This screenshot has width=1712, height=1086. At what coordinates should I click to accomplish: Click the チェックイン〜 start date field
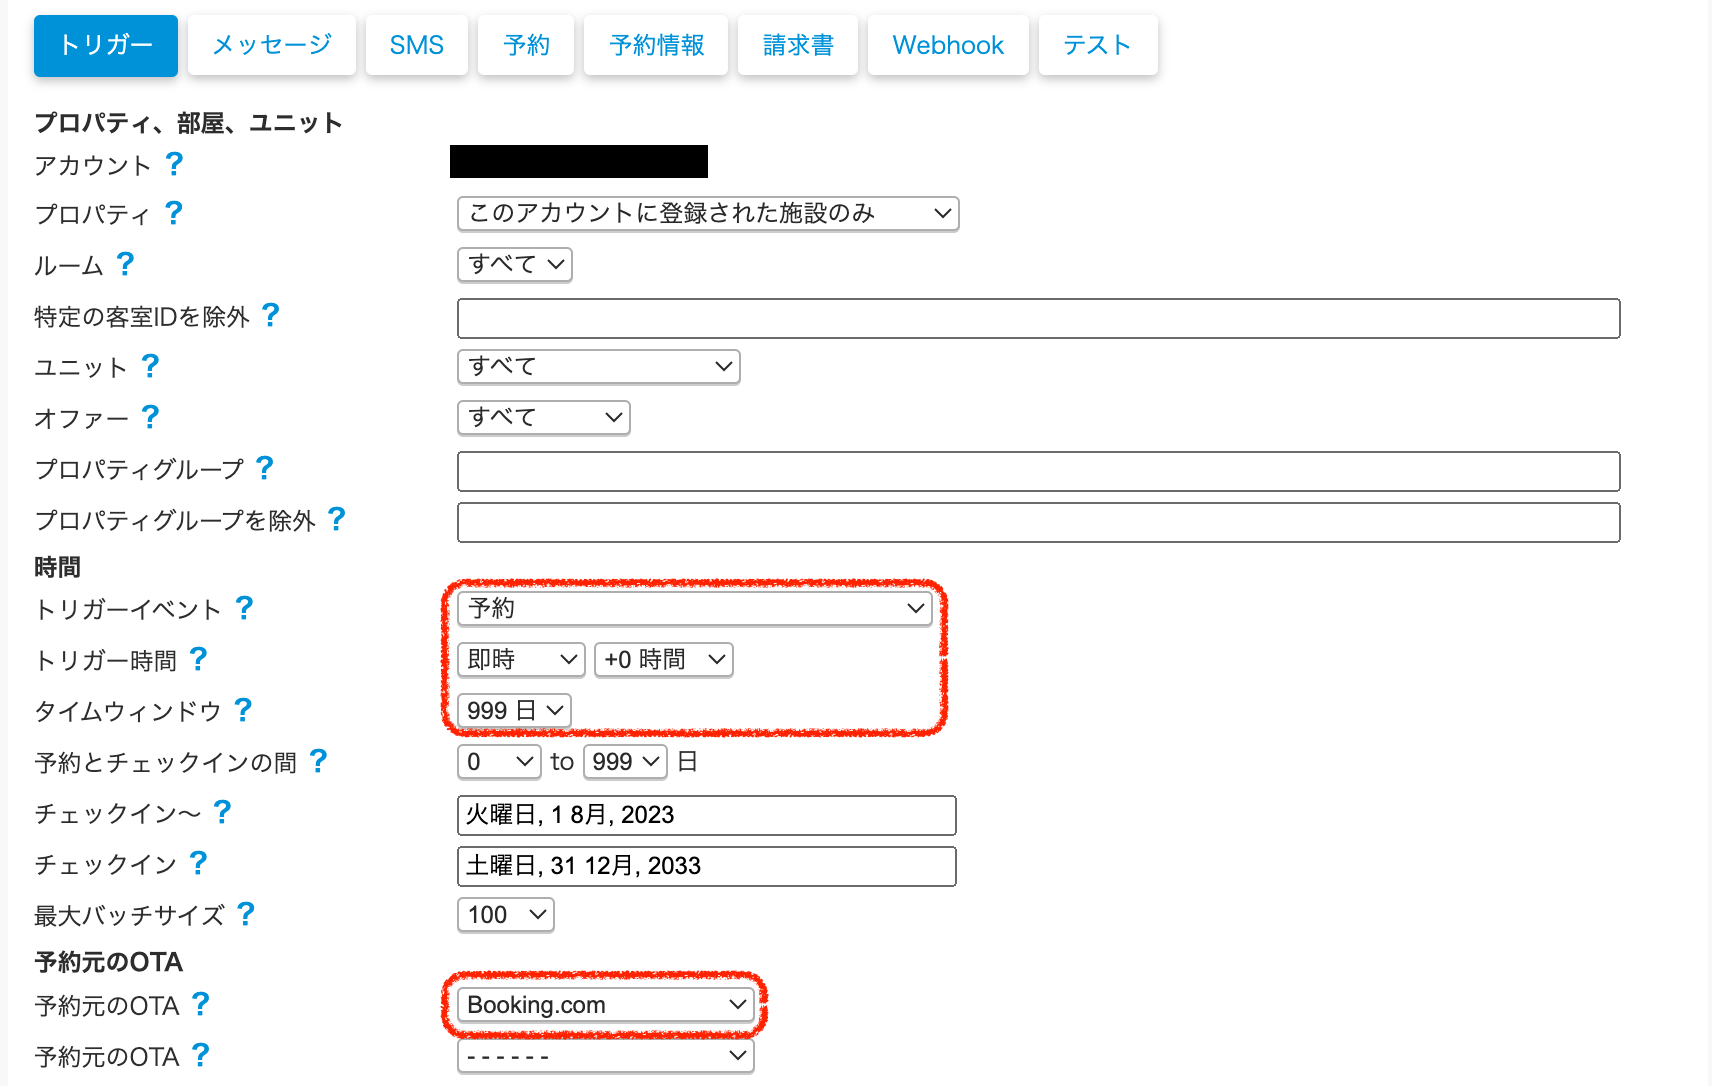point(706,815)
